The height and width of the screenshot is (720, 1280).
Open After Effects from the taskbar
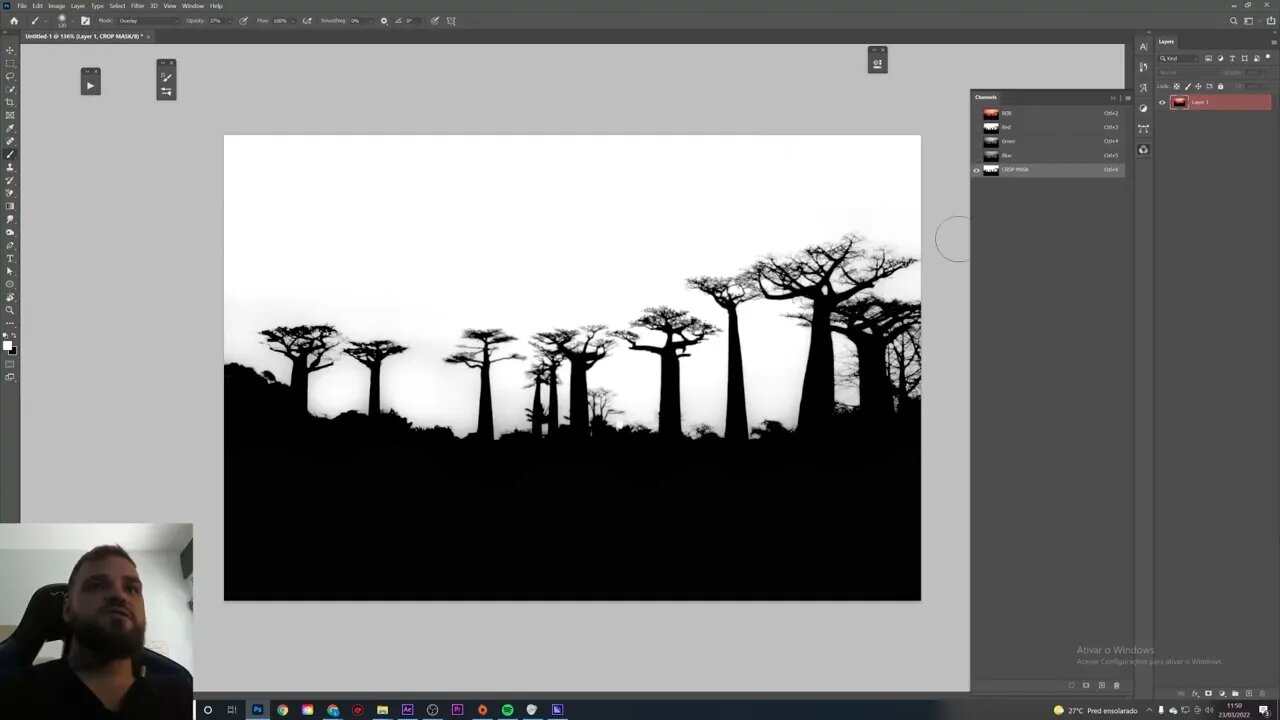(407, 710)
